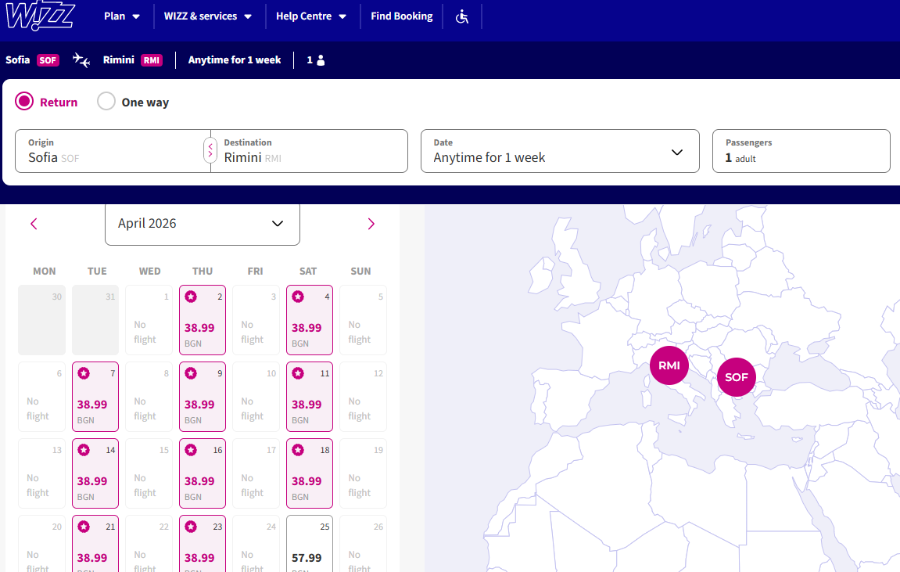900x572 pixels.
Task: Click the 'No flight' cell for April 10
Action: pos(256,396)
